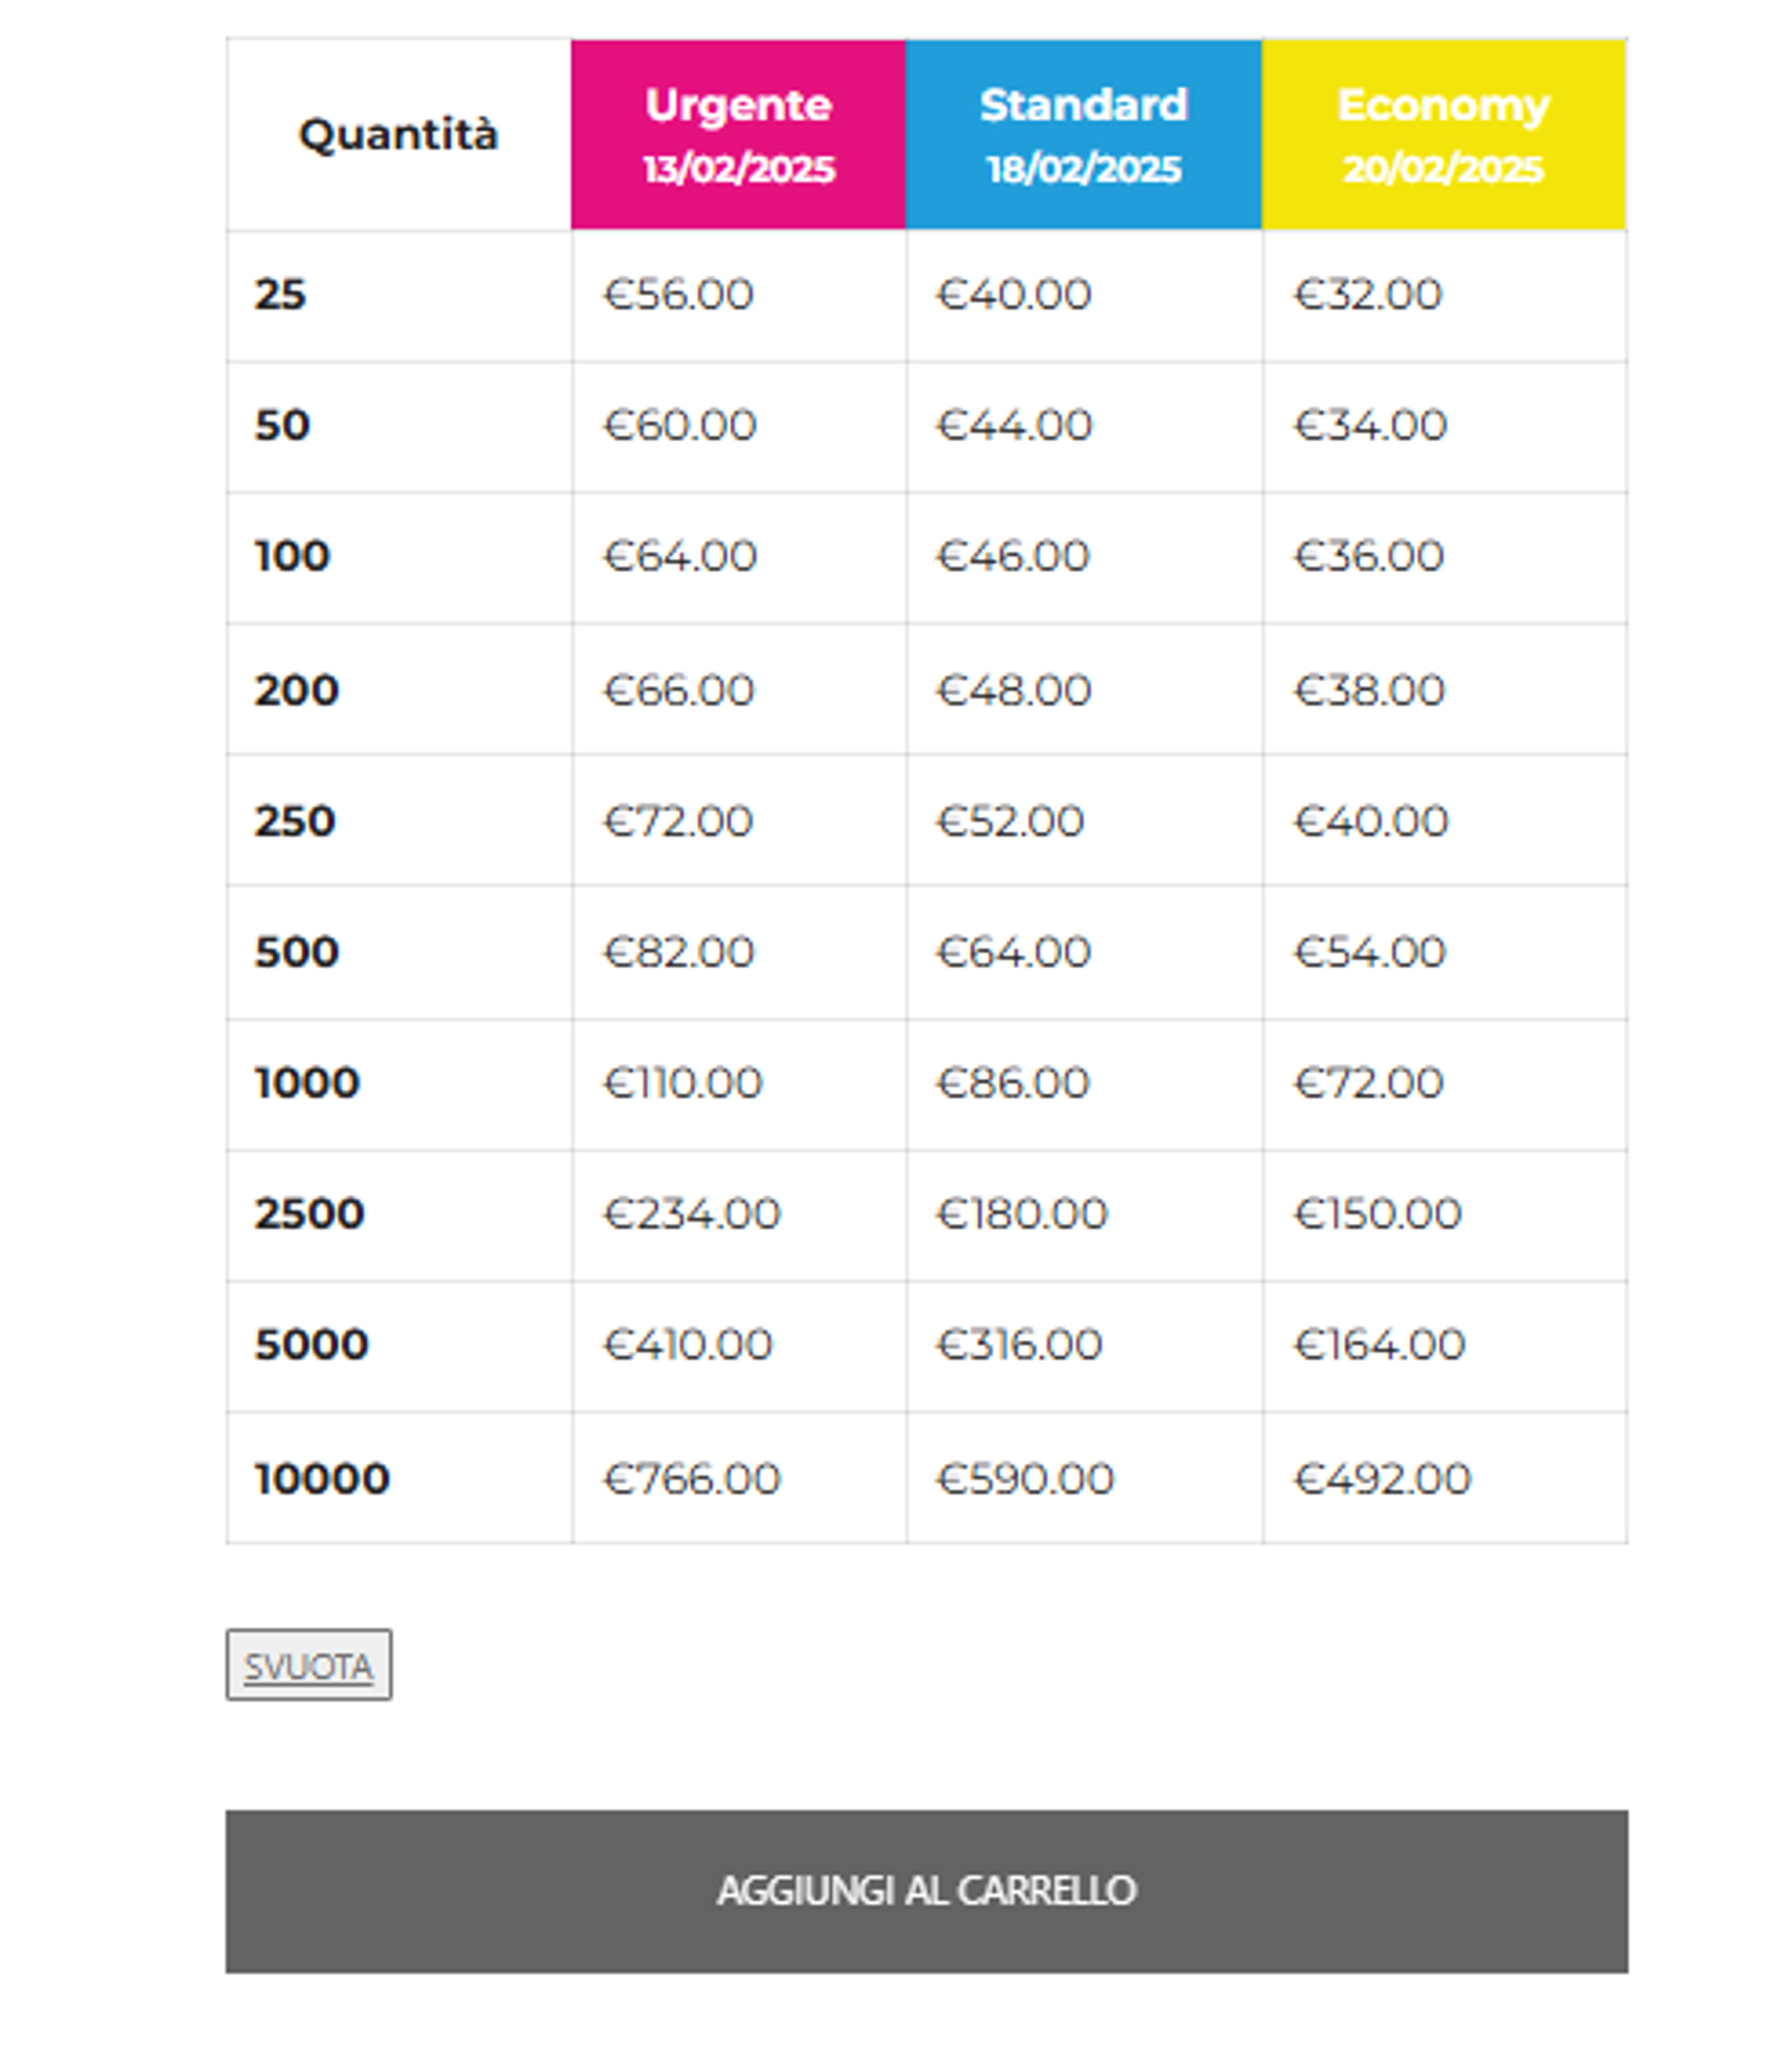The width and height of the screenshot is (1792, 2046).
Task: Click the Quantità header cell
Action: tap(399, 135)
